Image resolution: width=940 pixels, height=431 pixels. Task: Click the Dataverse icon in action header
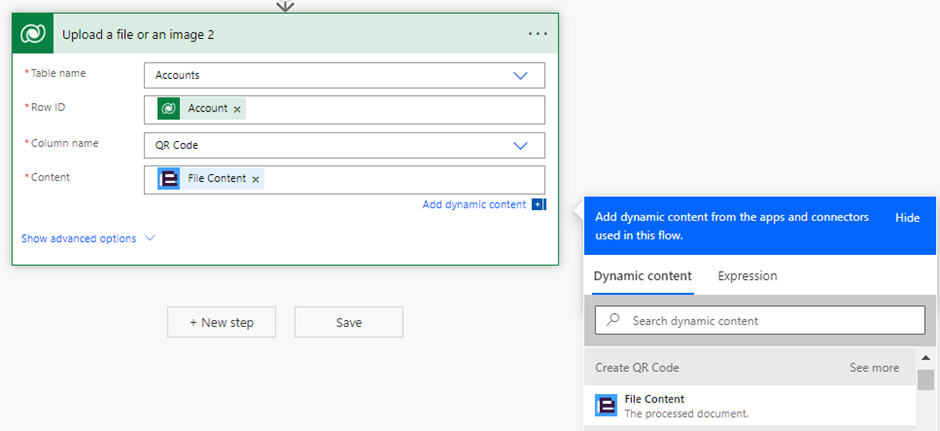[x=33, y=34]
